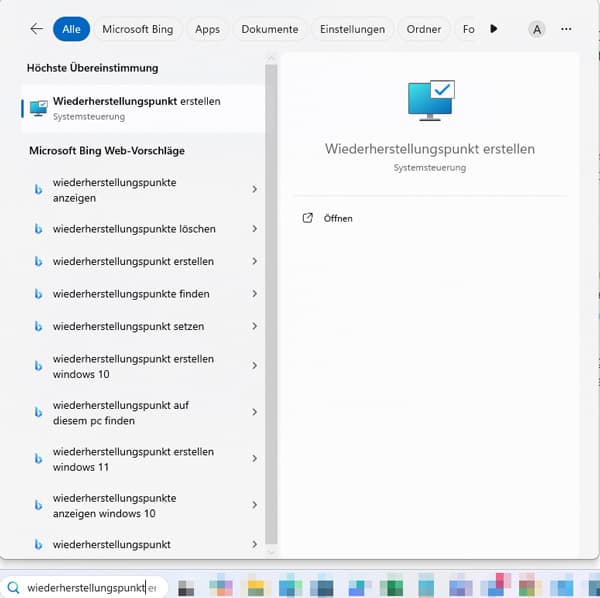Click the user account avatar 'A'
Viewport: 600px width, 598px height.
point(537,29)
